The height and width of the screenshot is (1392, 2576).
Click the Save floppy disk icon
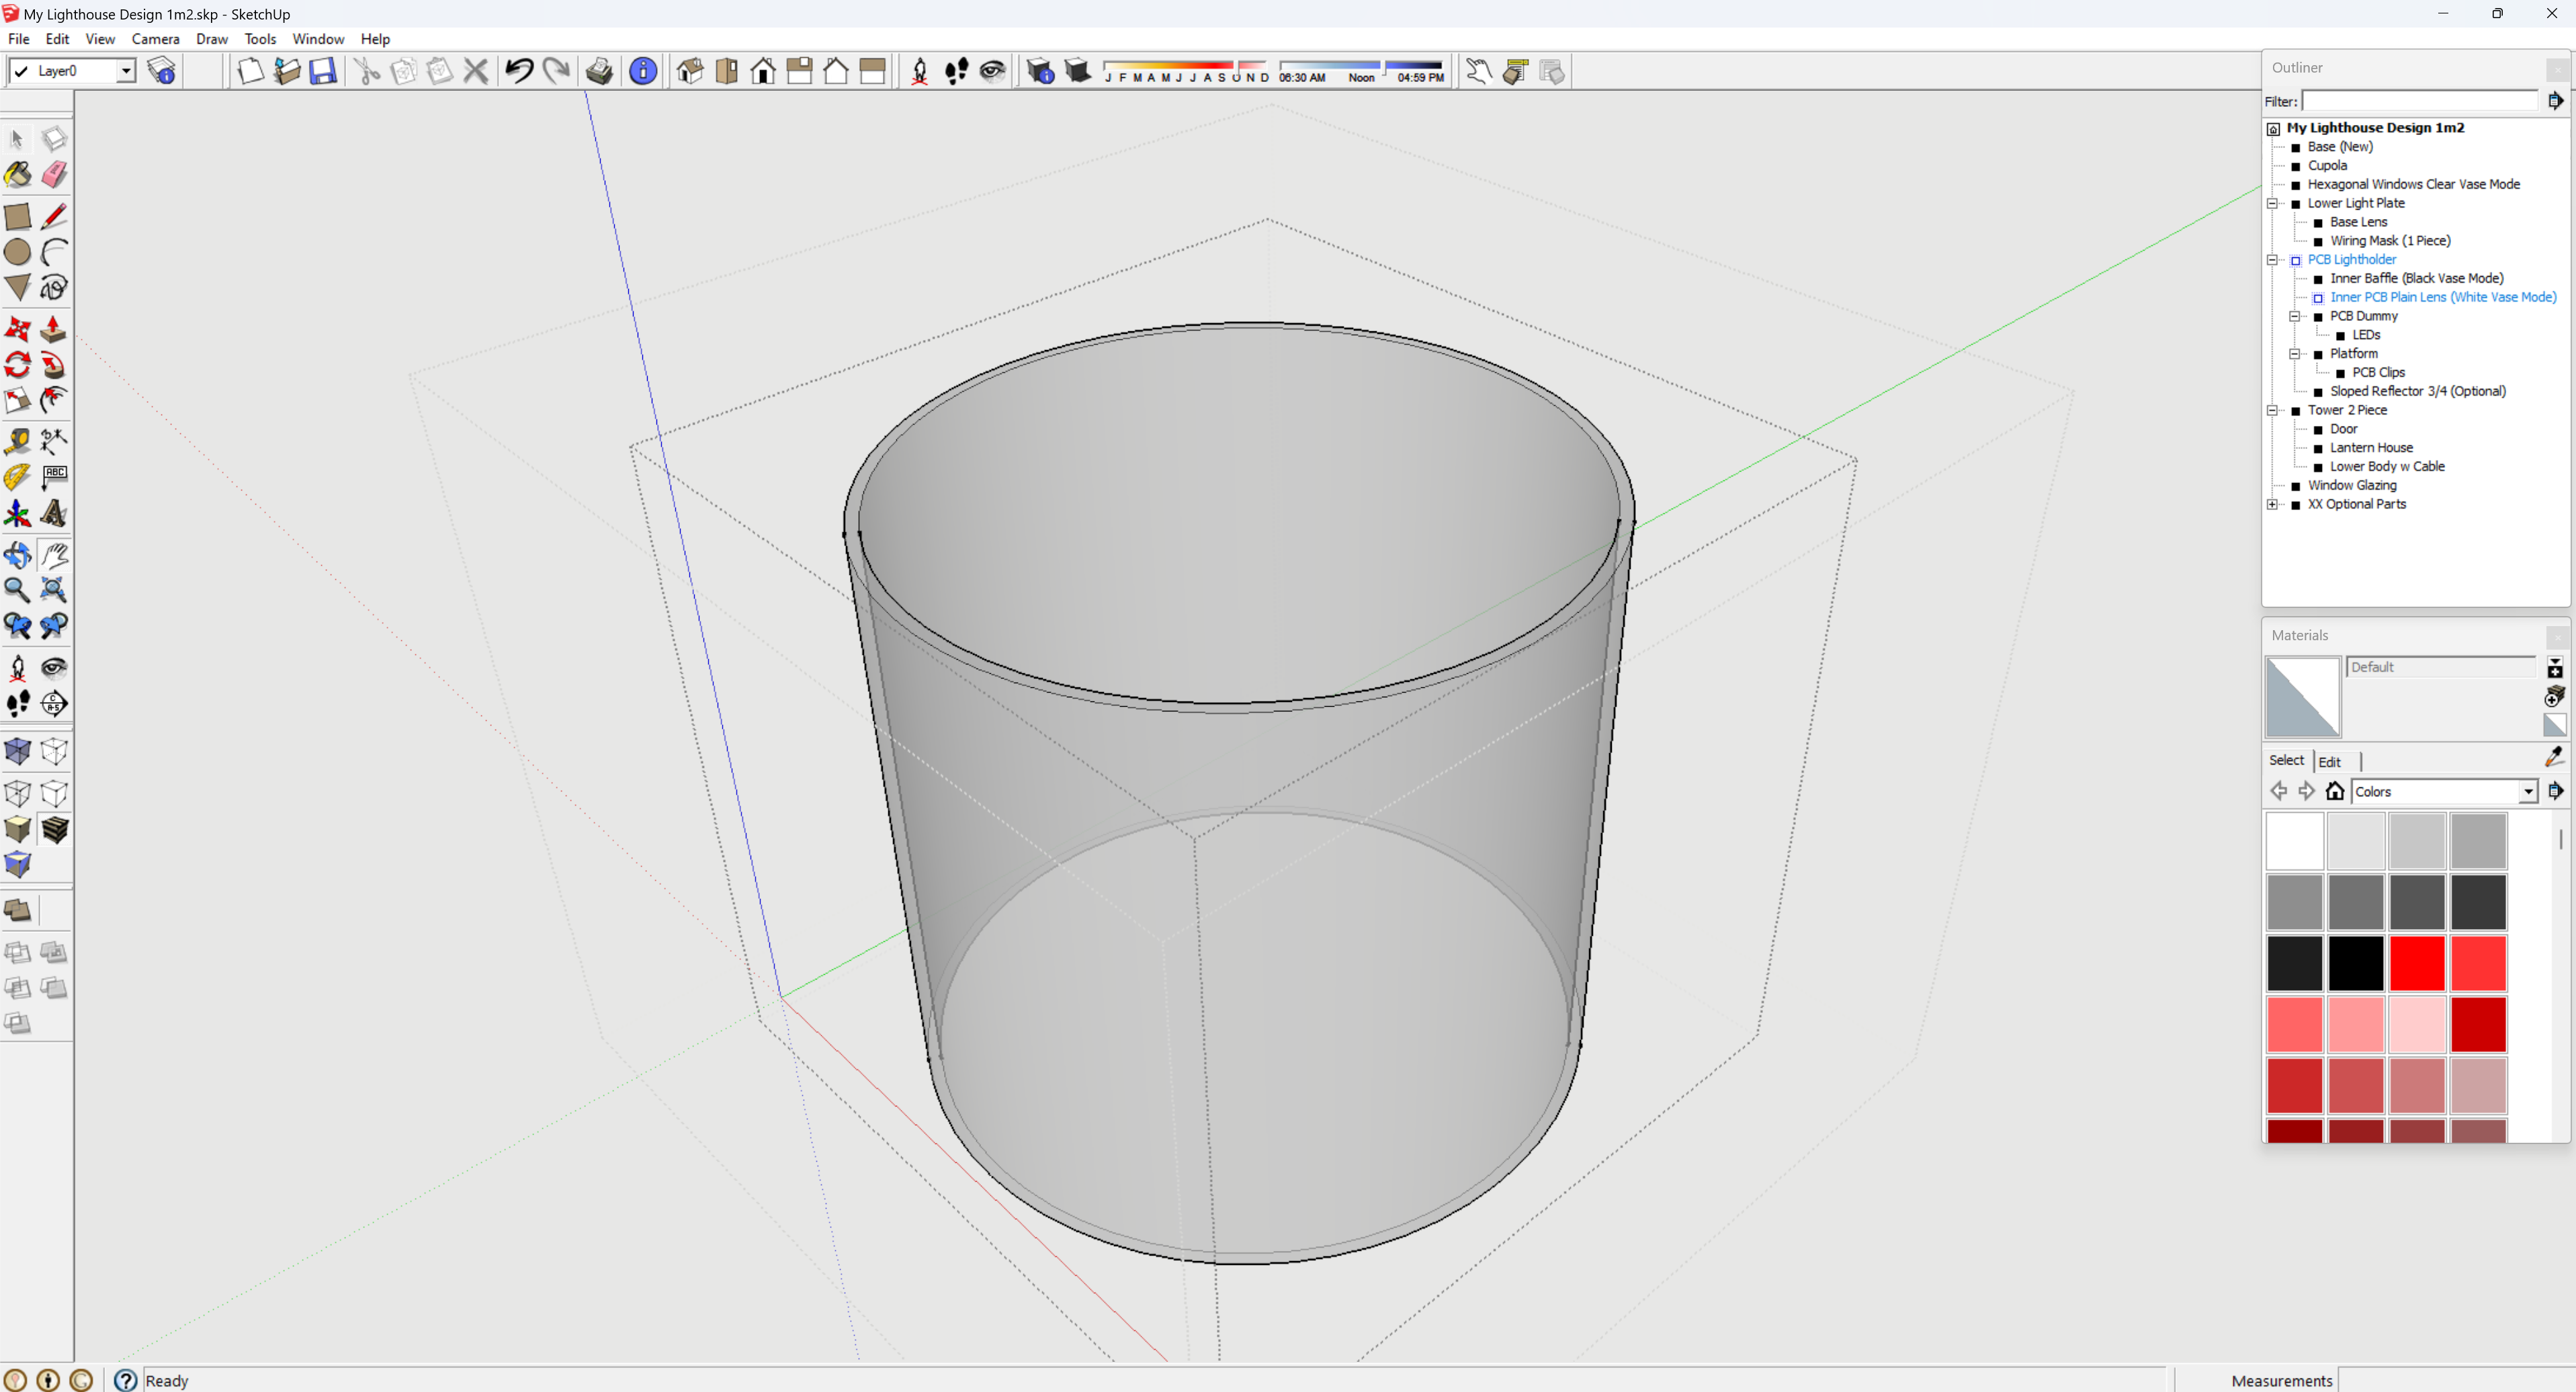coord(323,71)
